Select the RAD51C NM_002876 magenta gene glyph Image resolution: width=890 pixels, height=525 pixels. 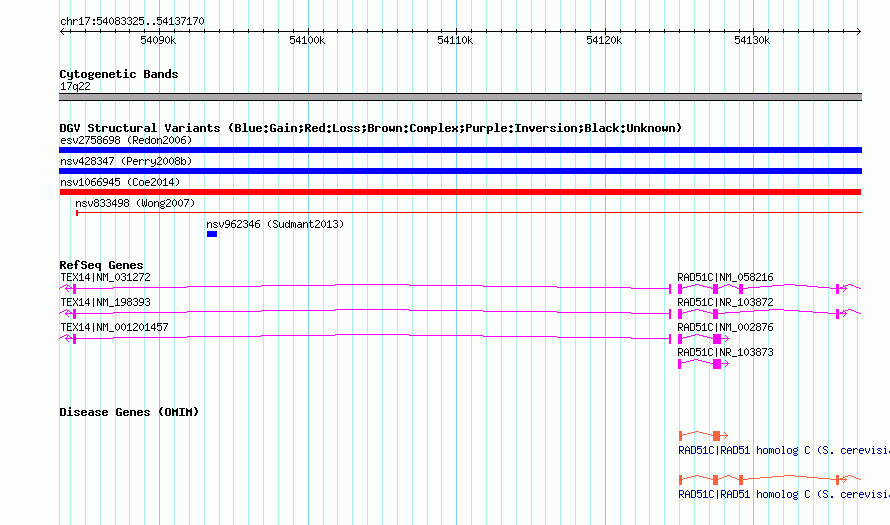tap(703, 338)
